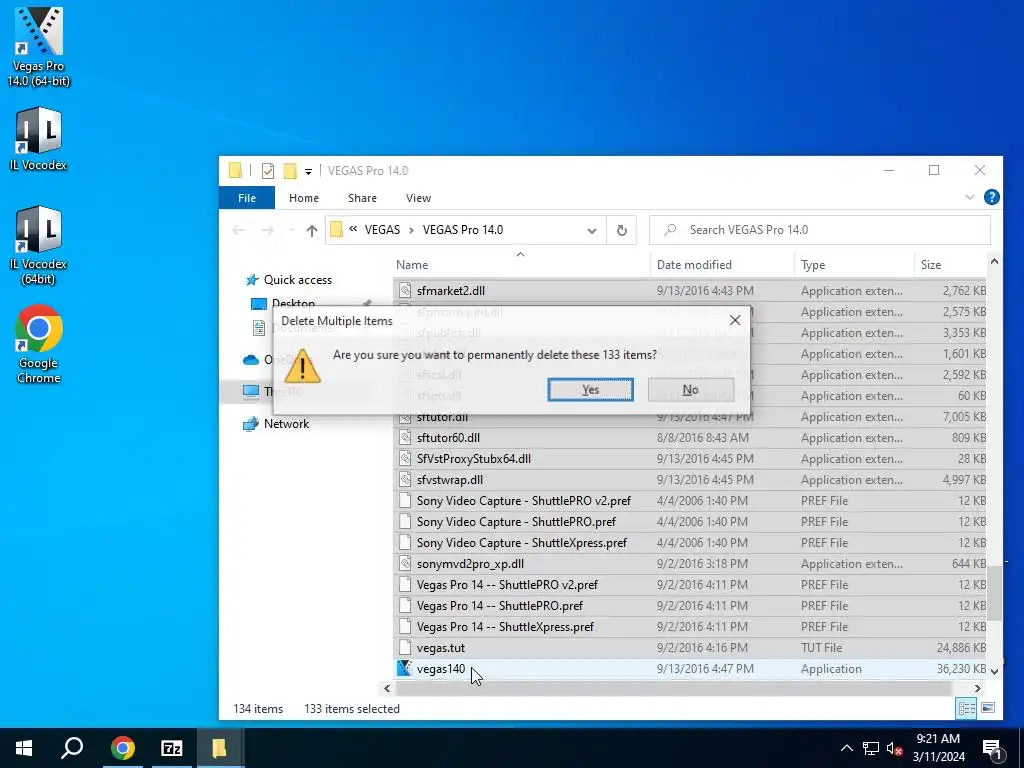Expand address bar history dropdown

[592, 231]
